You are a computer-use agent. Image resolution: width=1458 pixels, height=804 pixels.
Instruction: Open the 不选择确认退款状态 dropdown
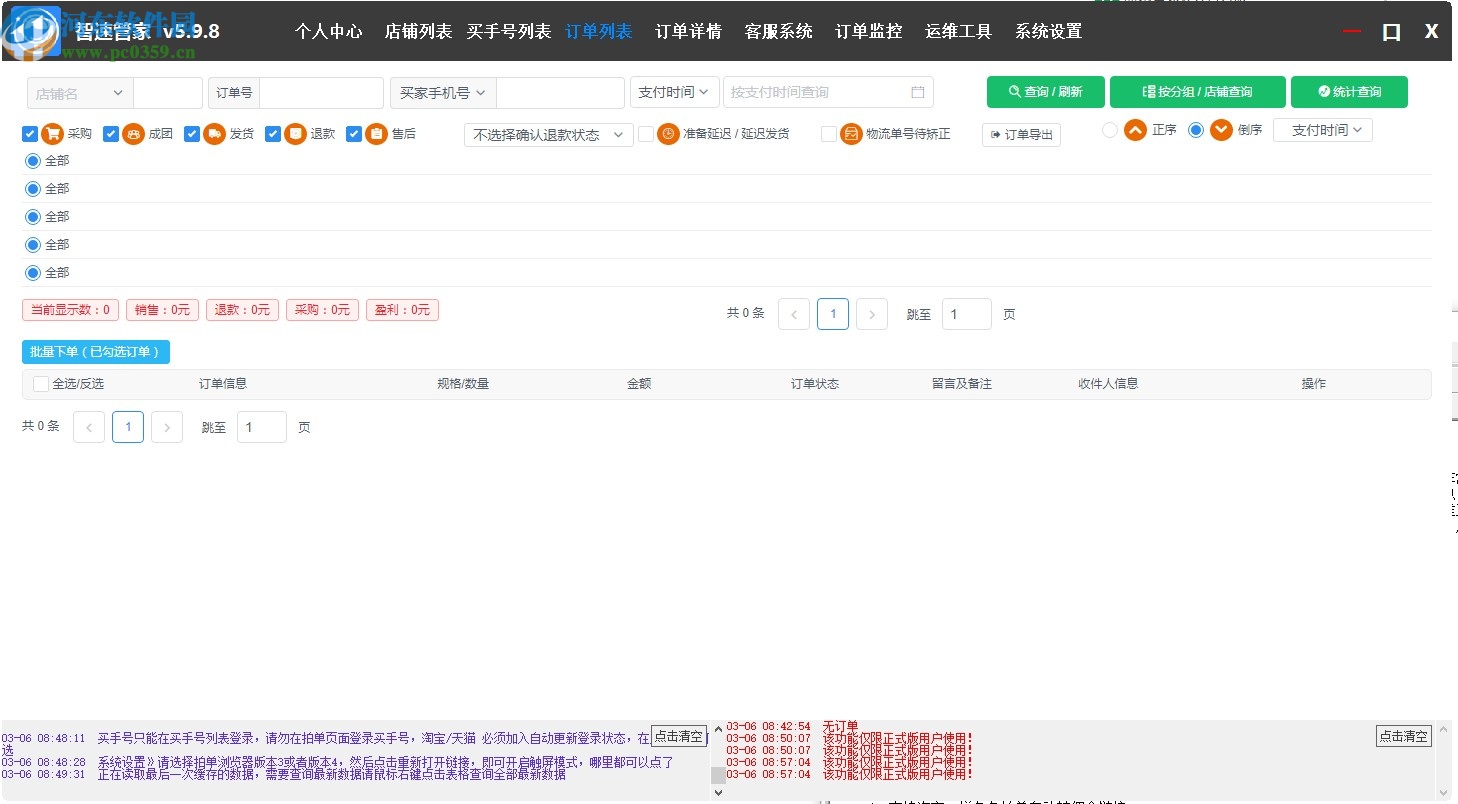coord(548,133)
